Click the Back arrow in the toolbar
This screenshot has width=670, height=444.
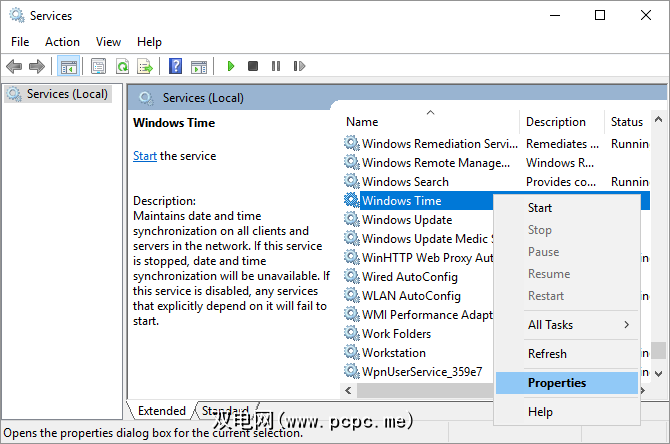(x=14, y=66)
